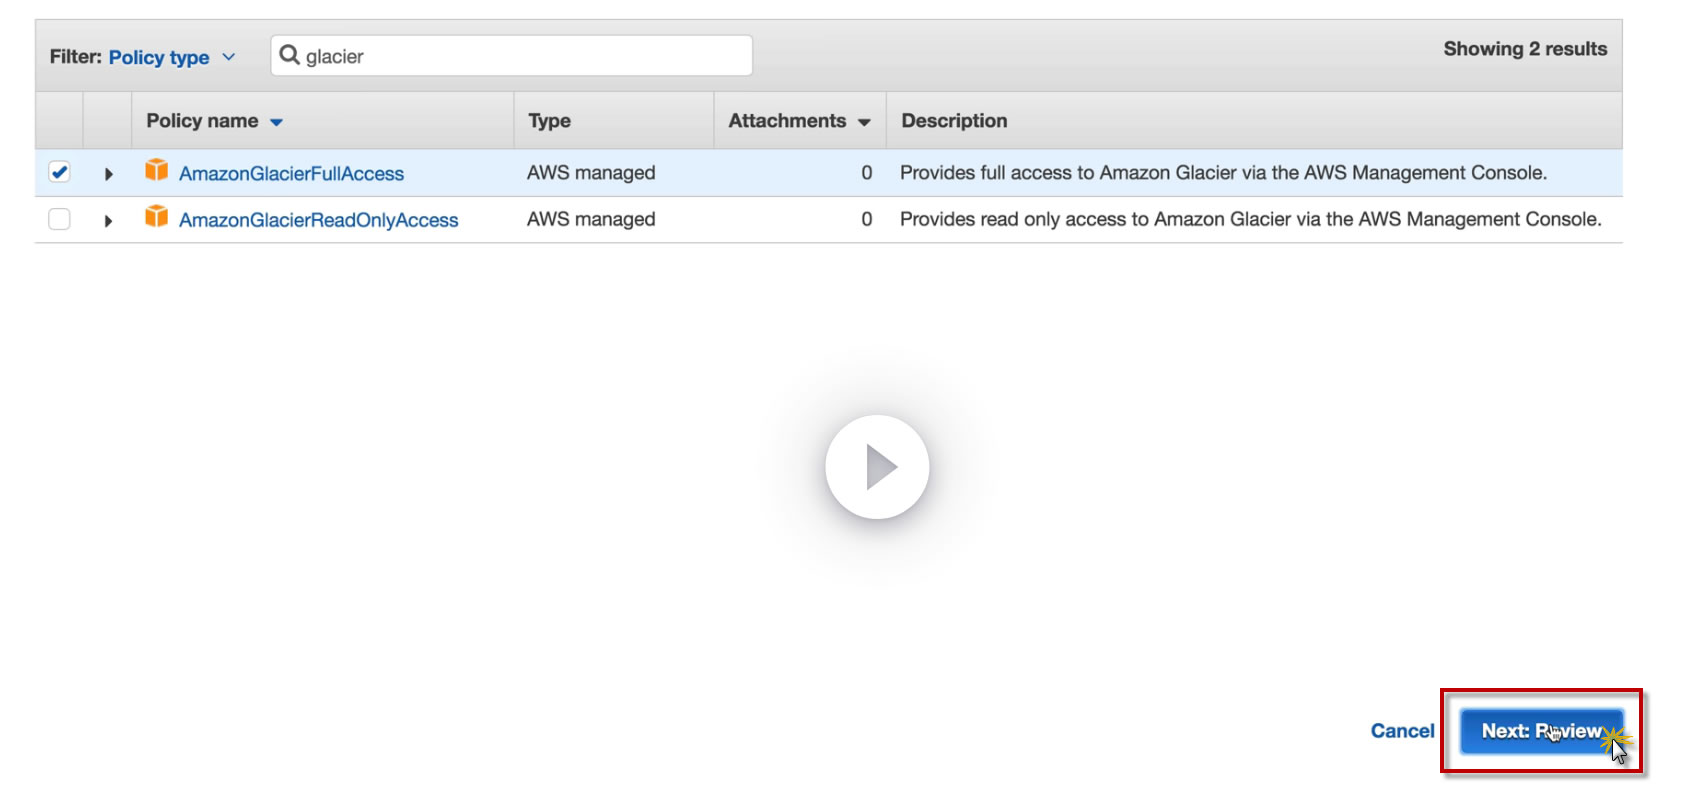Click the AmazonGlacierReadOnlyAccess policy box icon
The width and height of the screenshot is (1692, 786).
[x=156, y=216]
